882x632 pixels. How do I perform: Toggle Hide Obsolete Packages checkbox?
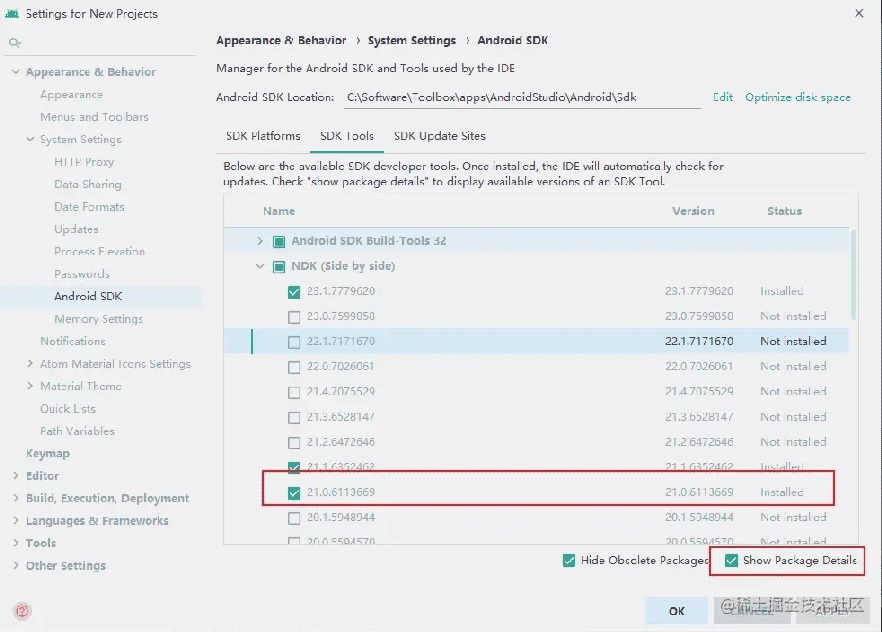[569, 561]
